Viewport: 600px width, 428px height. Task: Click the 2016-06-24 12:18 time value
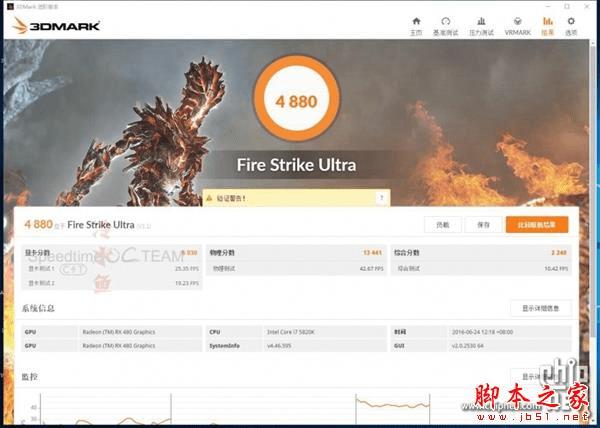pyautogui.click(x=482, y=332)
